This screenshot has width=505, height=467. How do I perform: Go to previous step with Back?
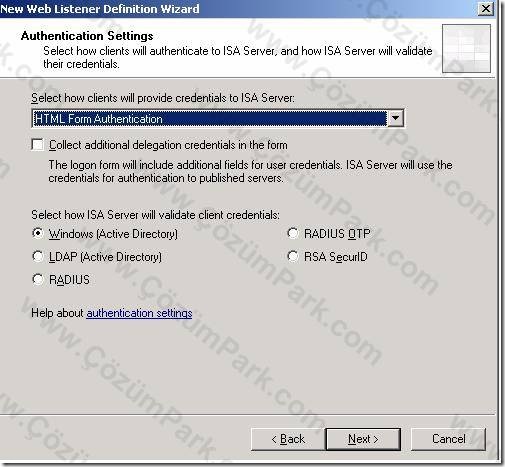tap(288, 439)
